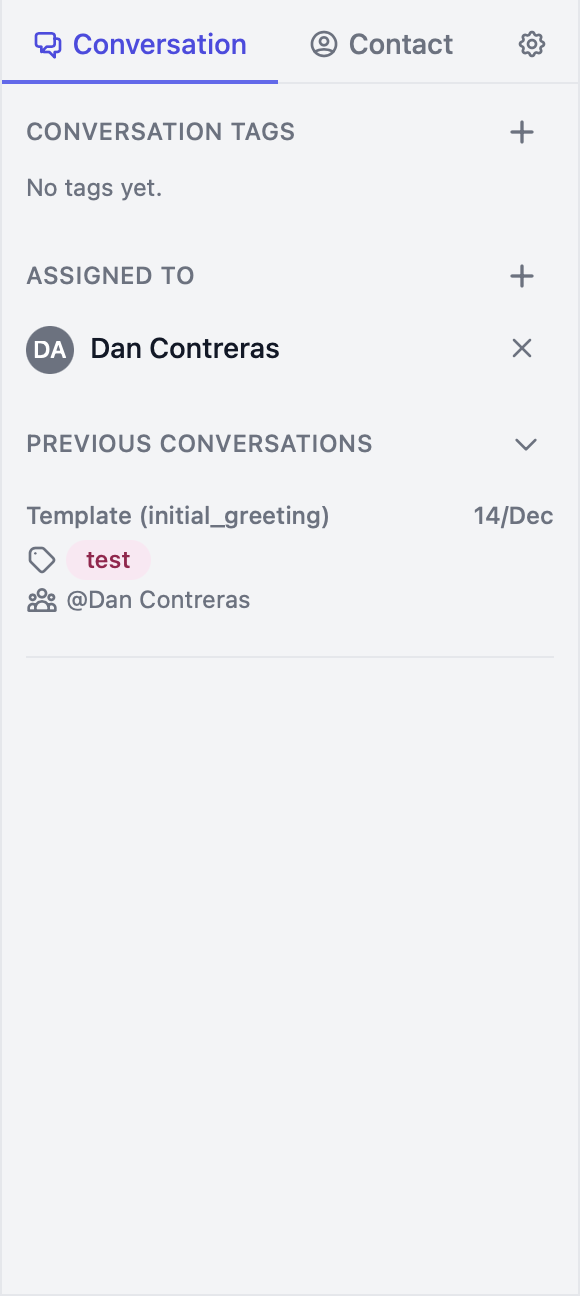Collapse the Previous Conversations section chevron

pos(525,444)
